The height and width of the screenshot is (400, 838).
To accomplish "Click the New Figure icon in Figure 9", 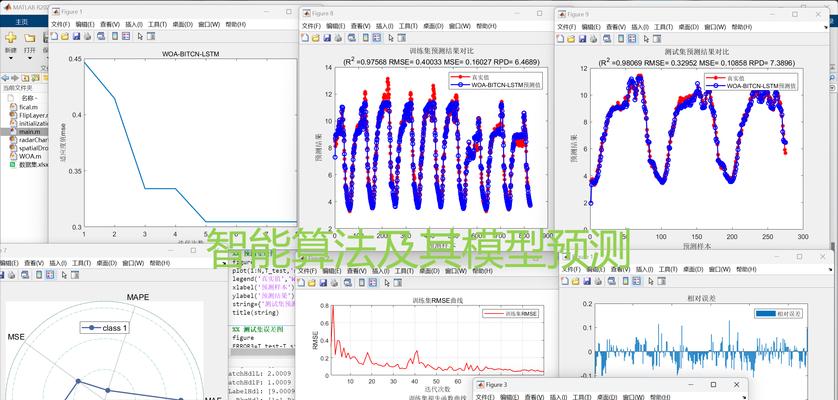I will coord(561,39).
